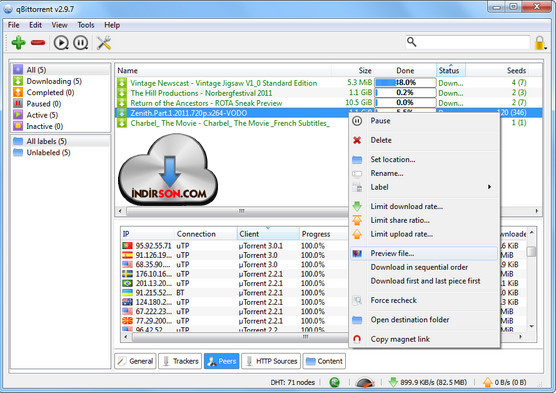This screenshot has width=556, height=393.
Task: Choose Open destination folder menu entry
Action: pyautogui.click(x=424, y=320)
